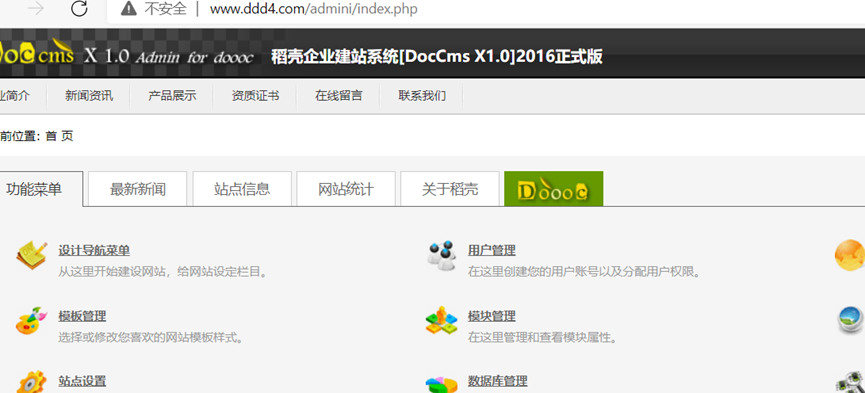Click the gear icon beside 站点设置

click(x=31, y=383)
